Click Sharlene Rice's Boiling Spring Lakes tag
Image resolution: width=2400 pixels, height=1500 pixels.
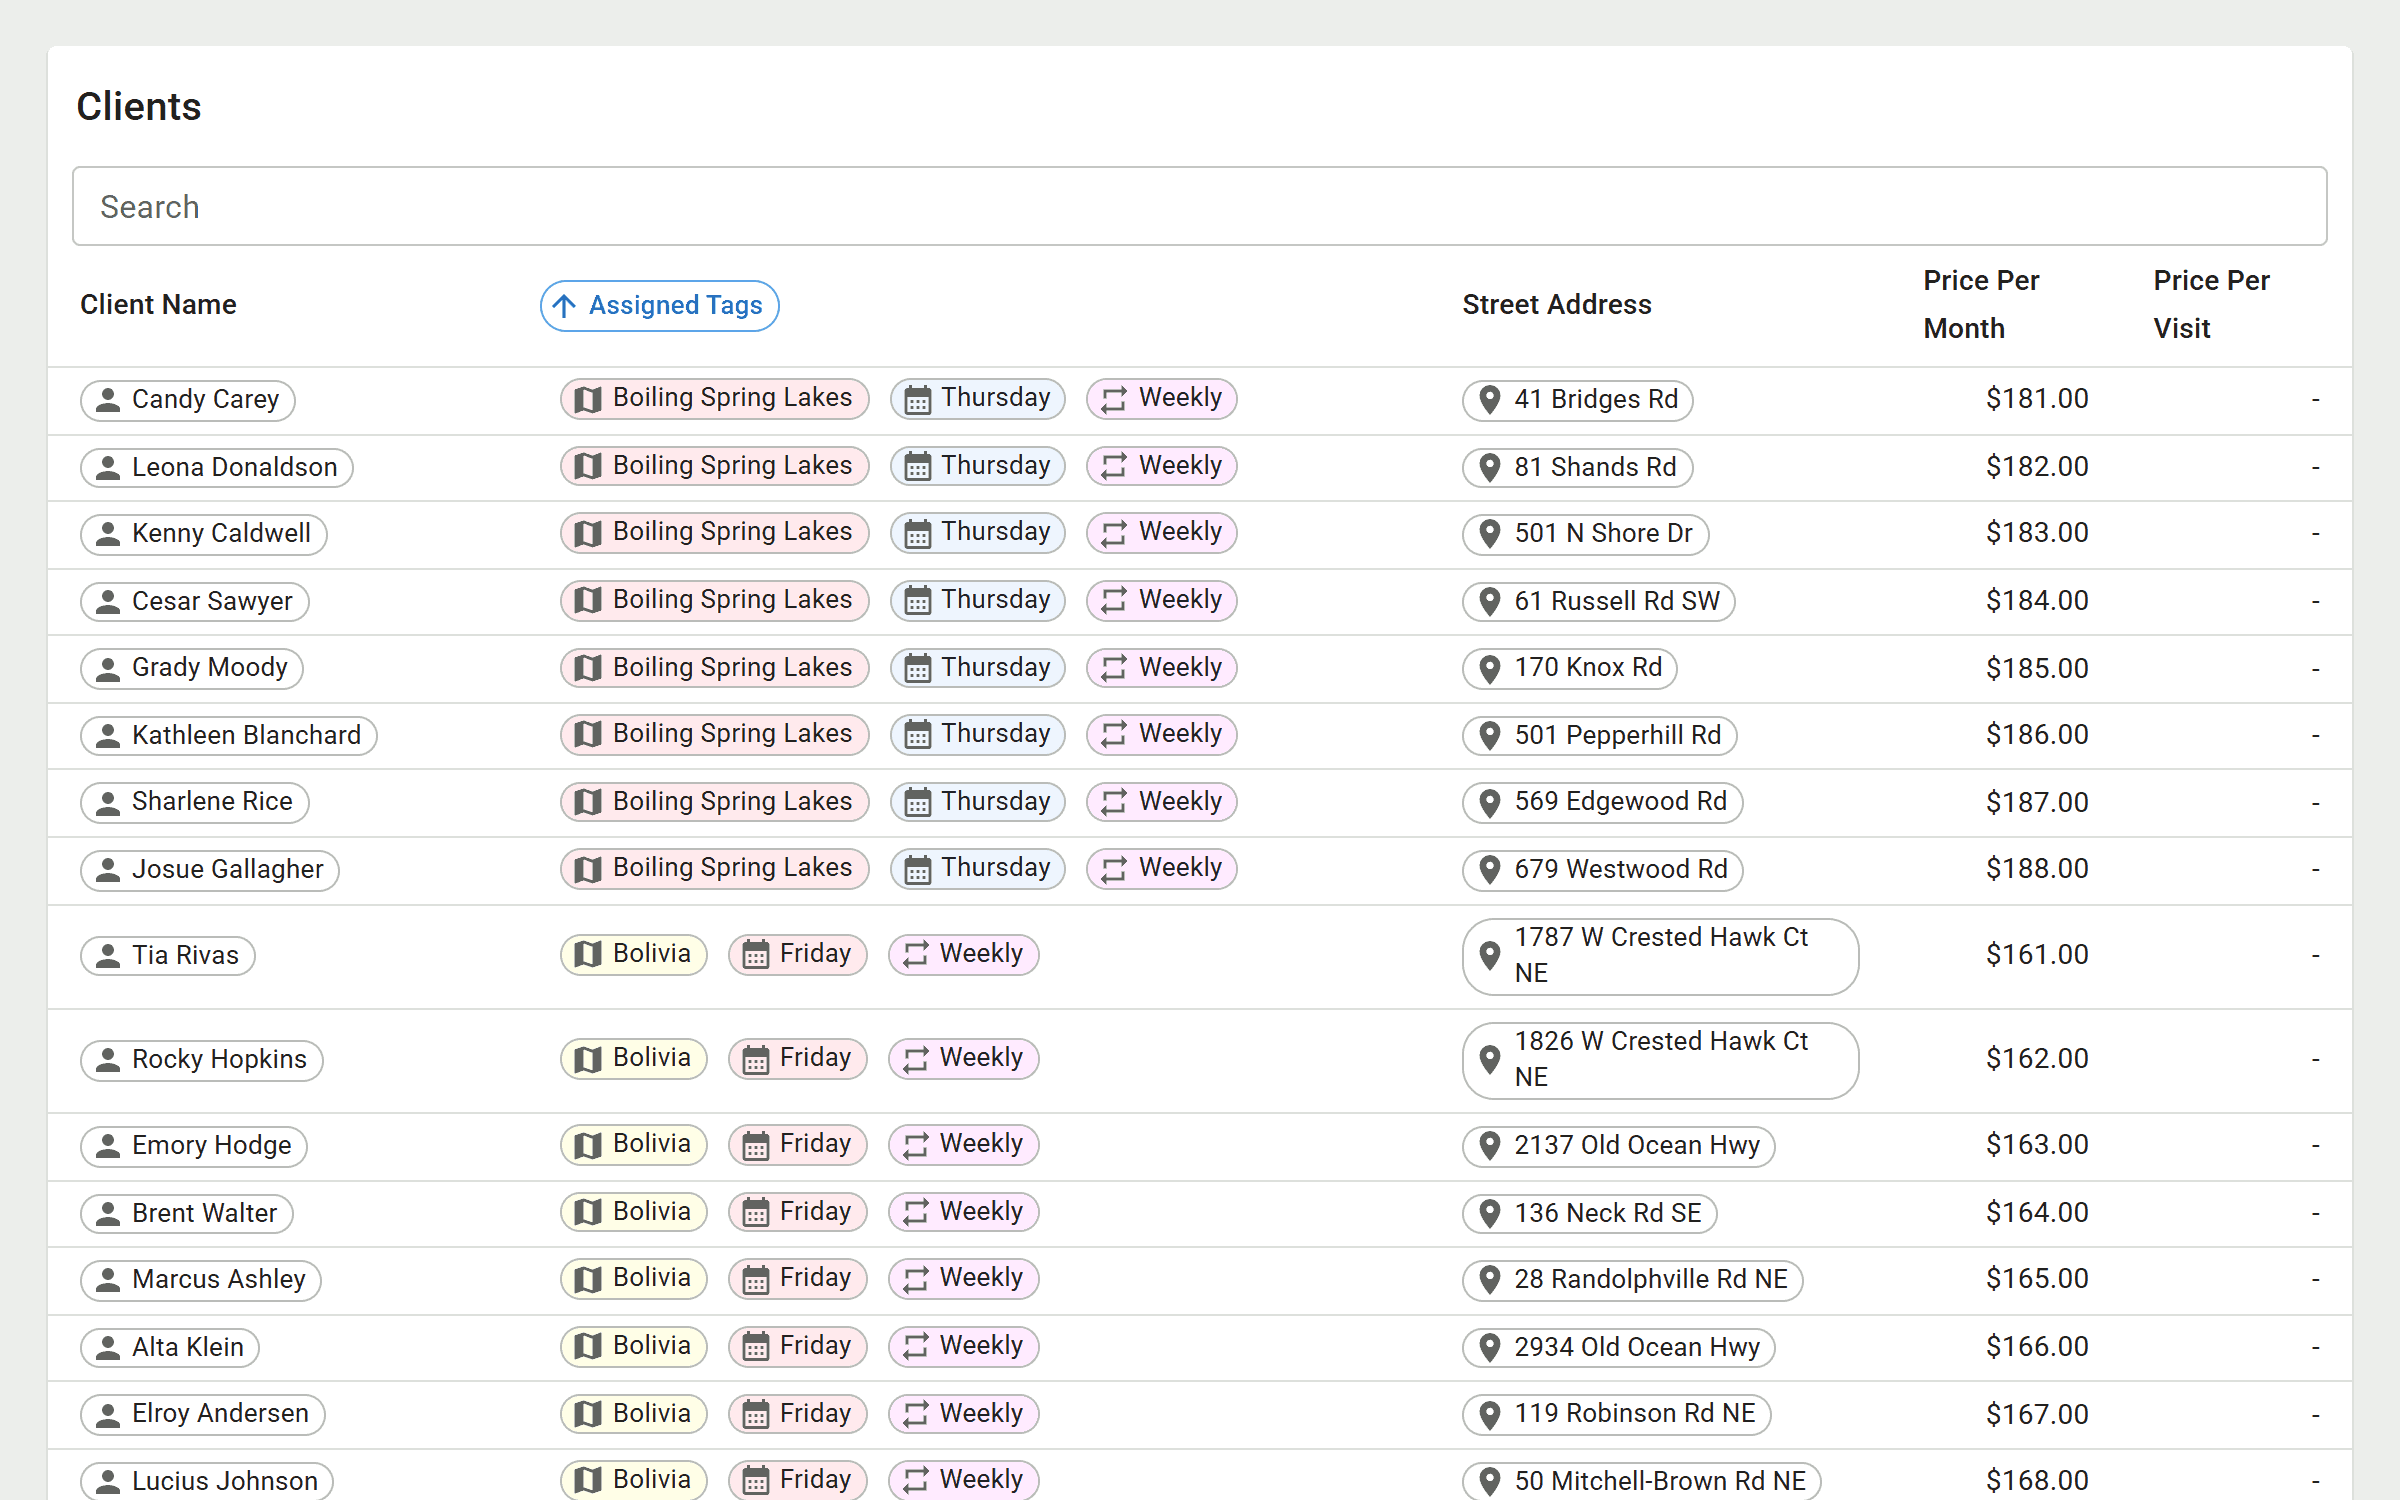714,802
